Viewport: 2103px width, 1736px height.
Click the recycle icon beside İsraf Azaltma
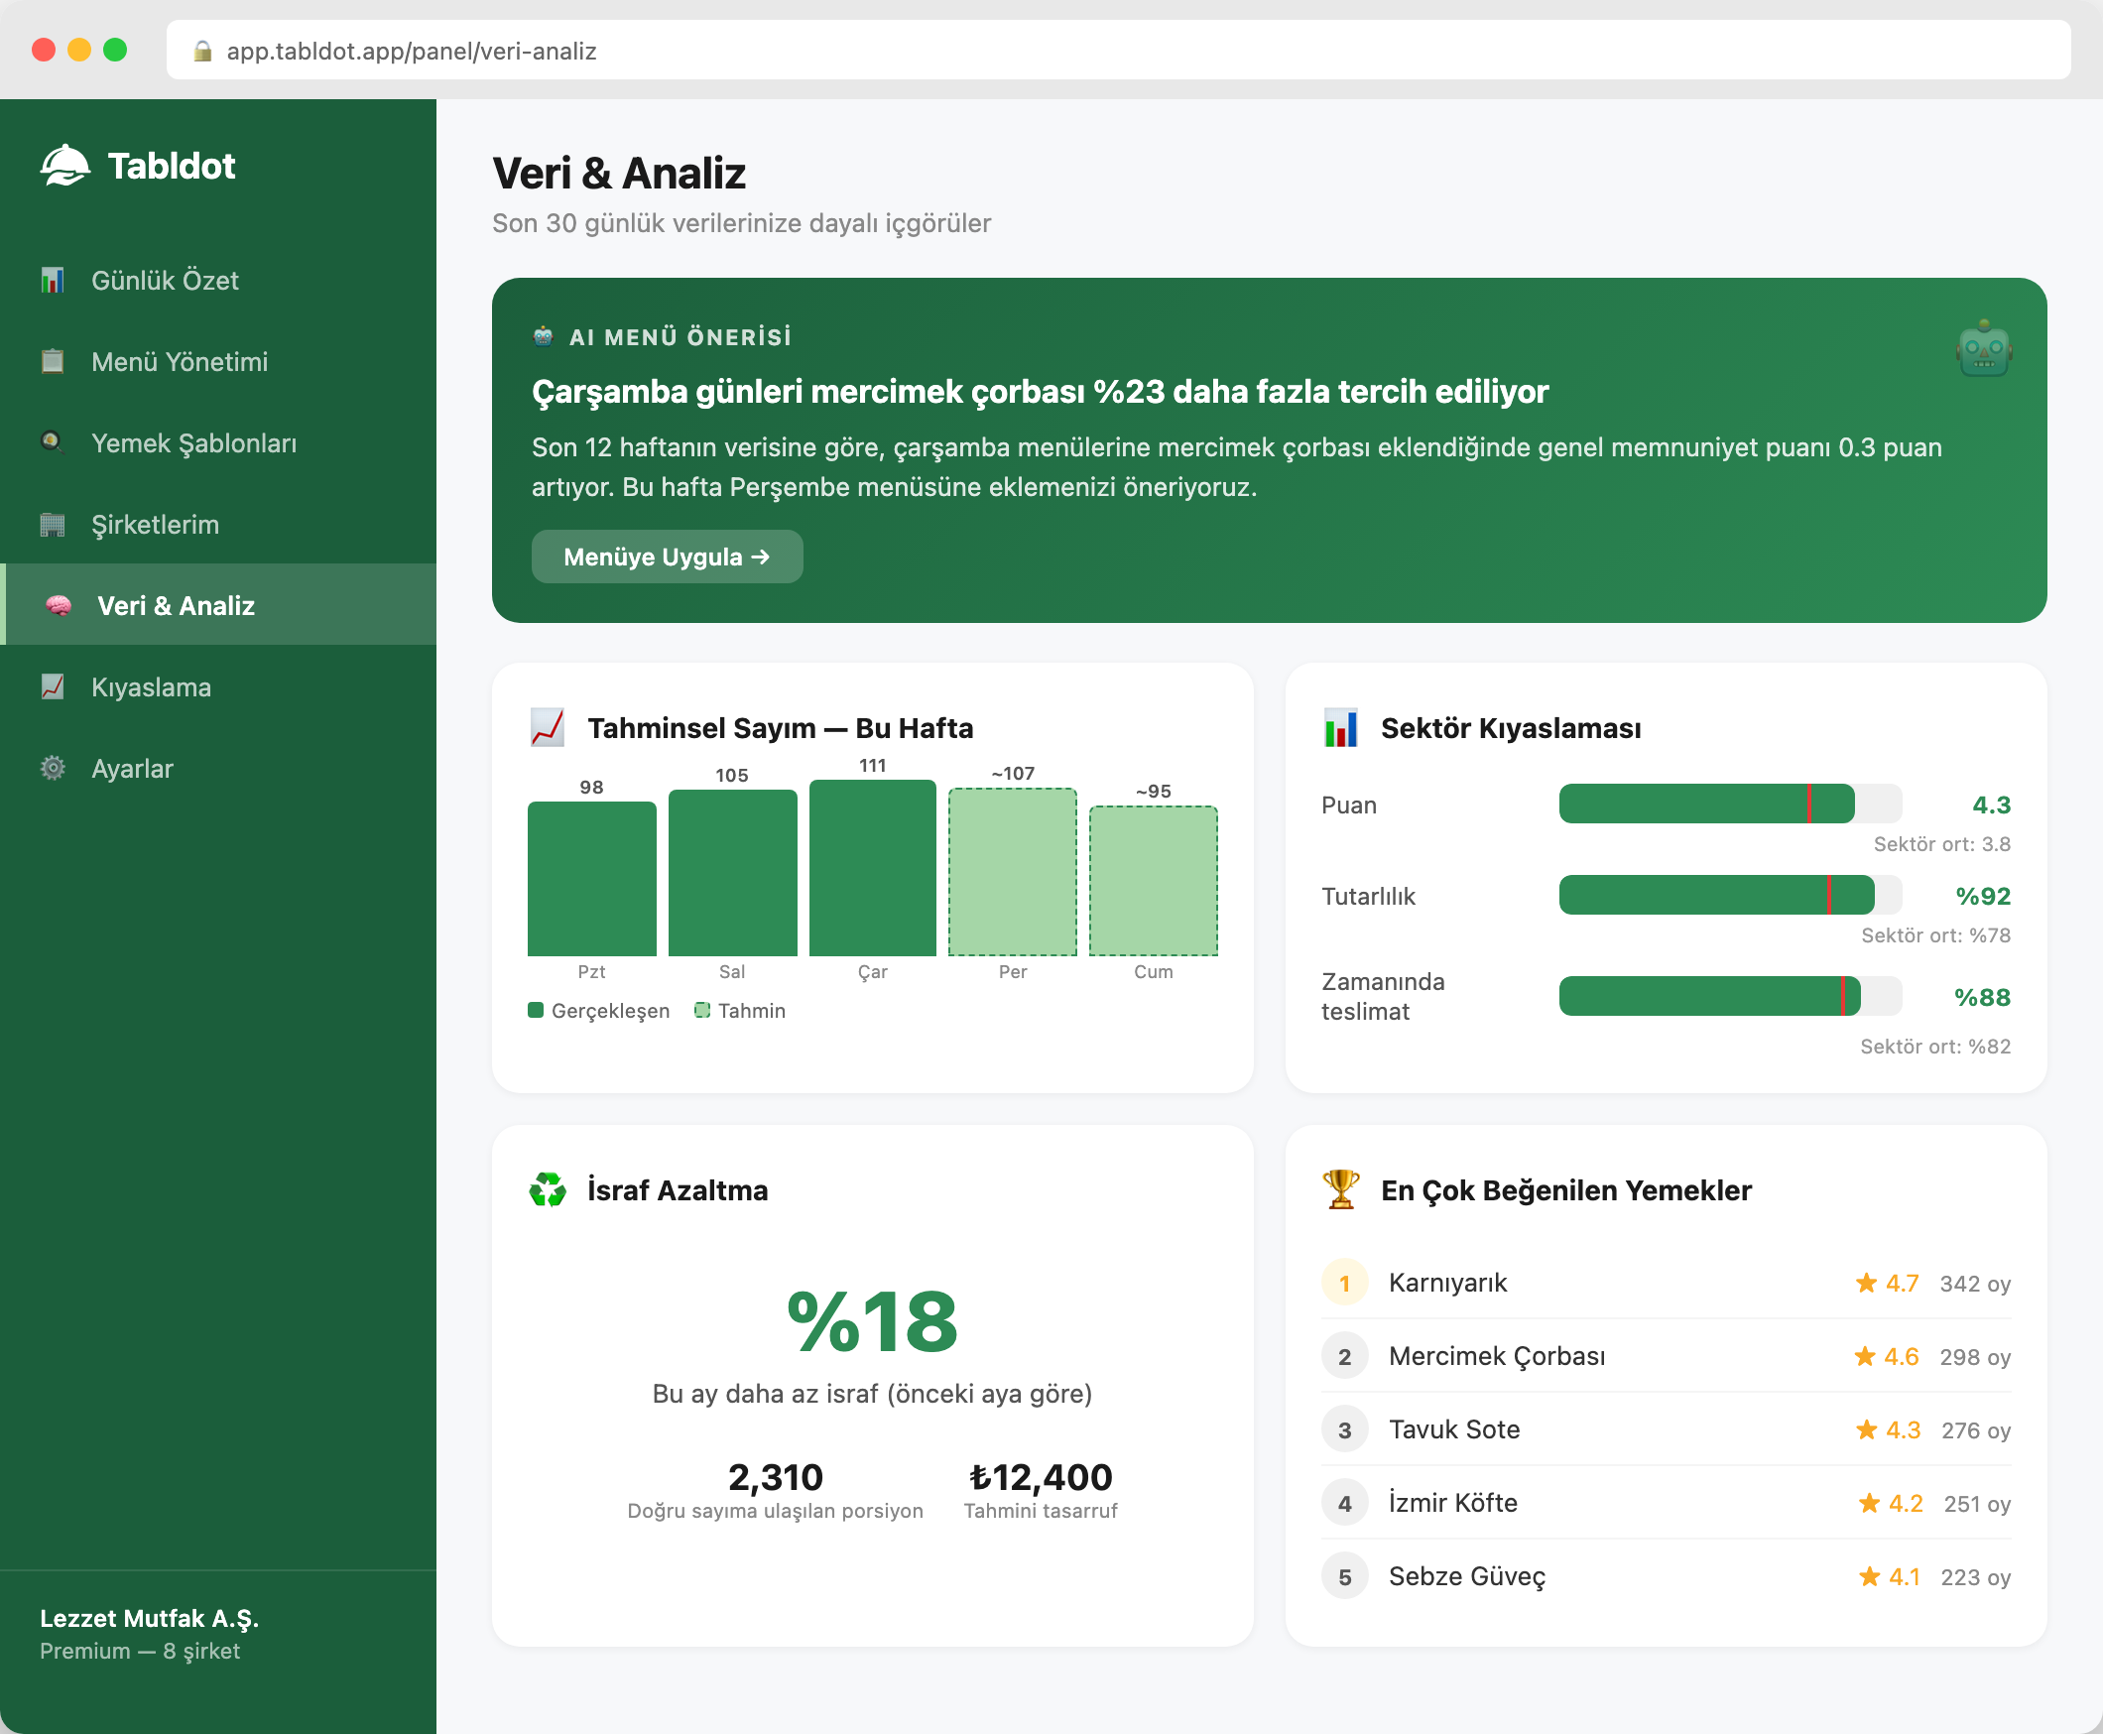click(x=547, y=1190)
